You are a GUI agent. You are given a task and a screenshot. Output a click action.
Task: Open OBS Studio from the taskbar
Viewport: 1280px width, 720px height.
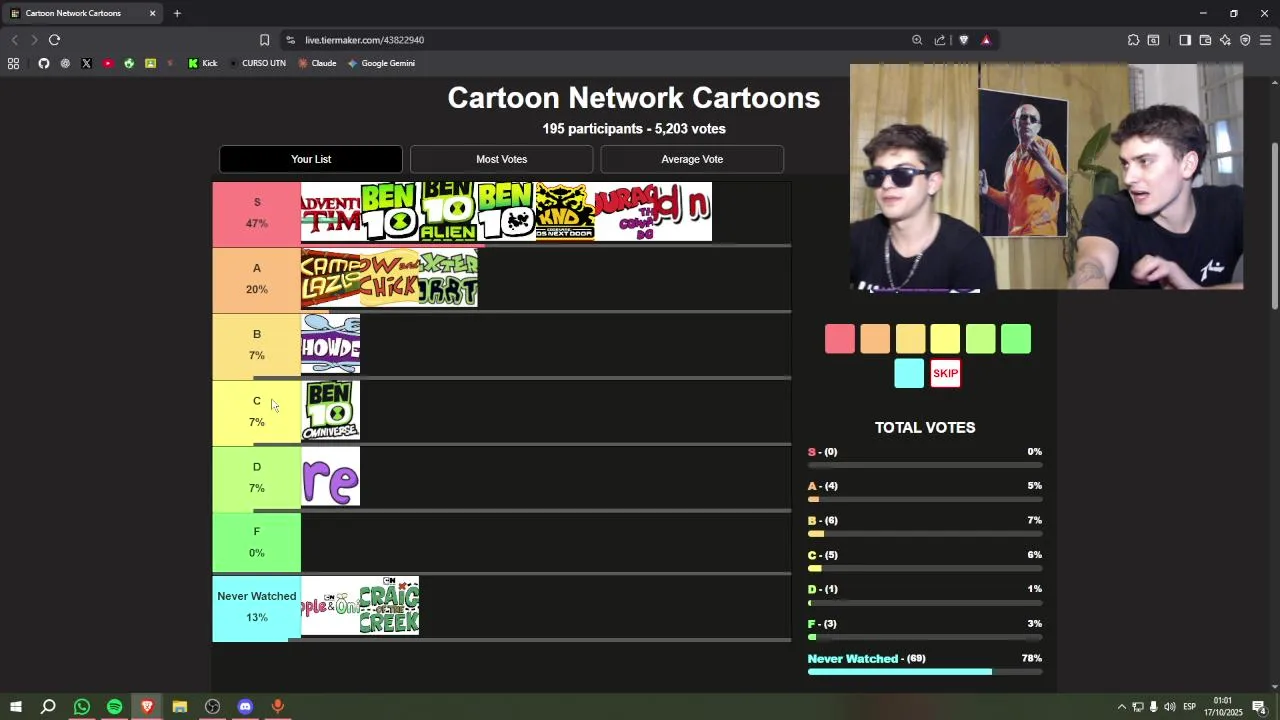coord(212,707)
